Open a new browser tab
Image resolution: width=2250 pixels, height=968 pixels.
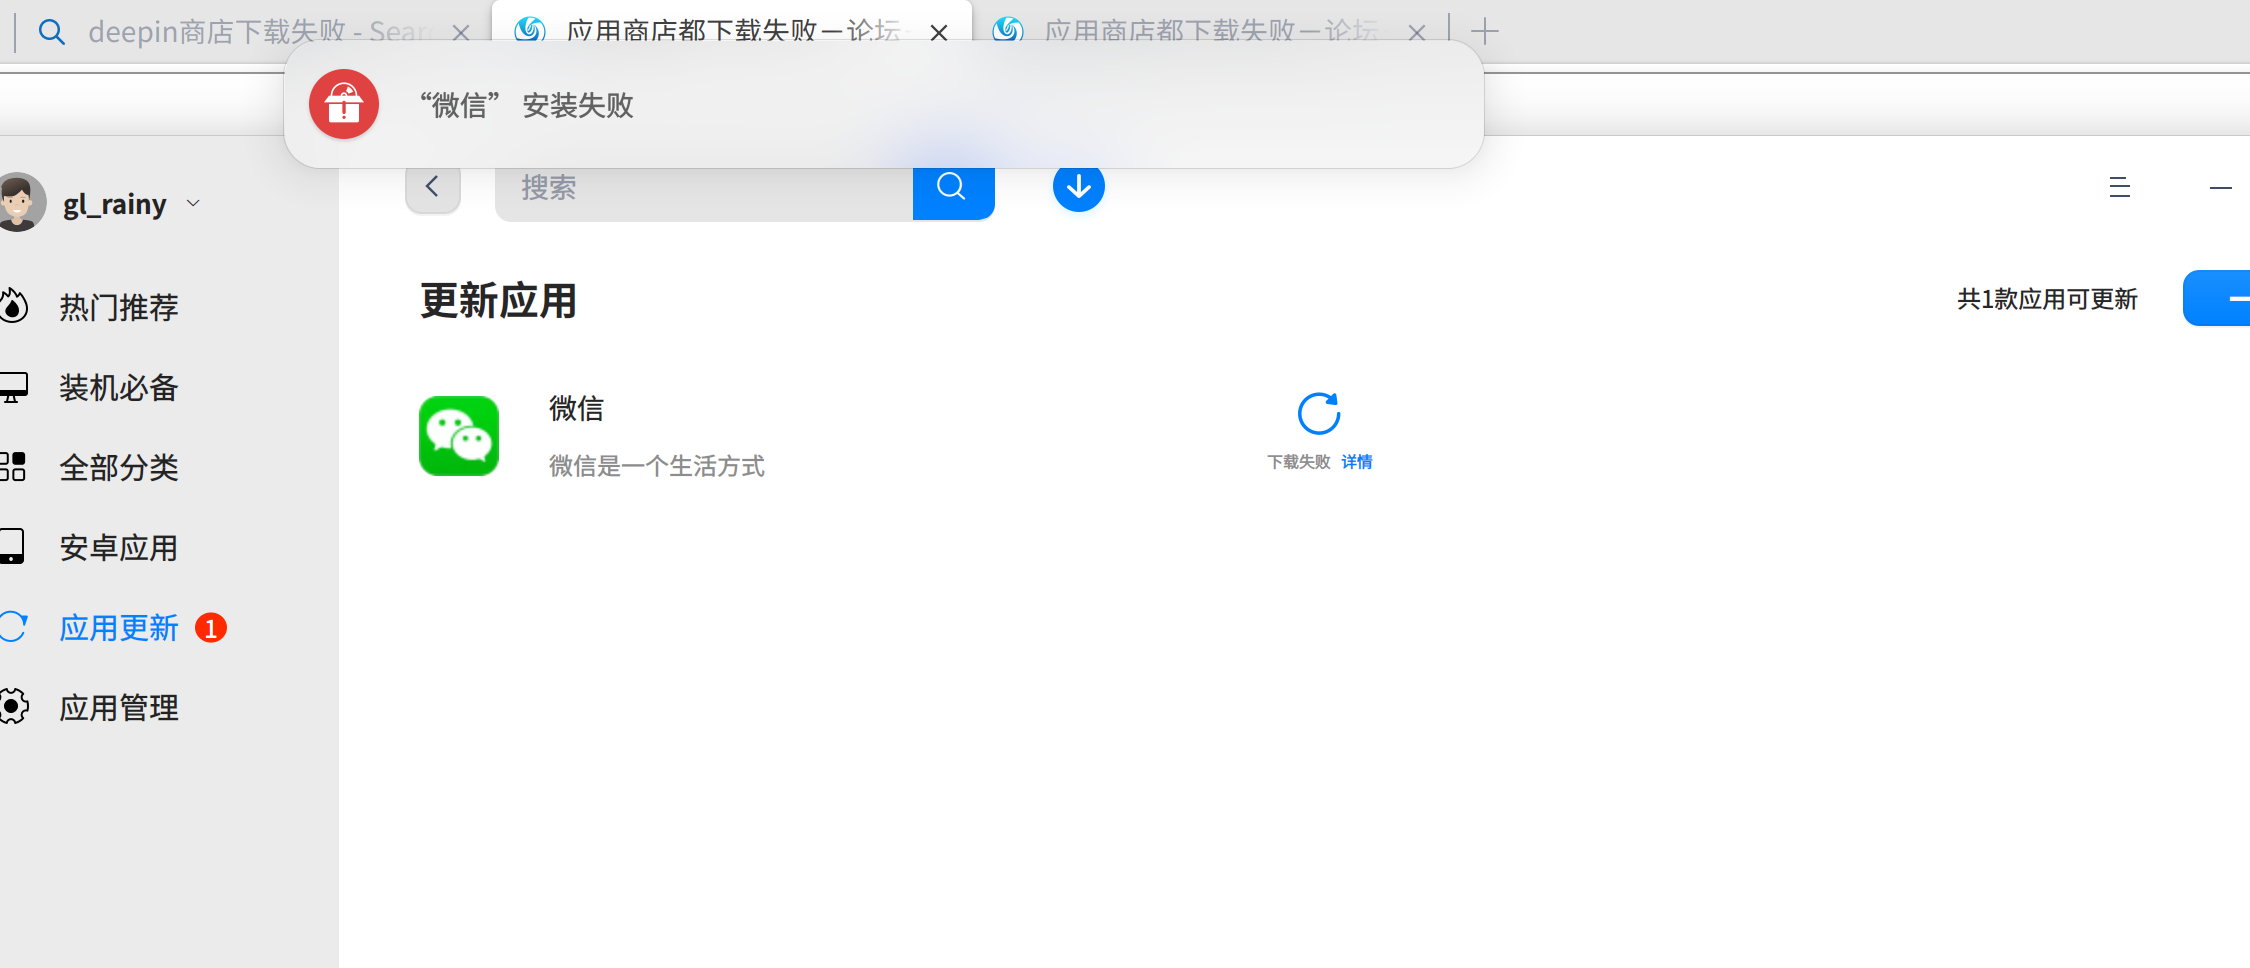[x=1485, y=31]
